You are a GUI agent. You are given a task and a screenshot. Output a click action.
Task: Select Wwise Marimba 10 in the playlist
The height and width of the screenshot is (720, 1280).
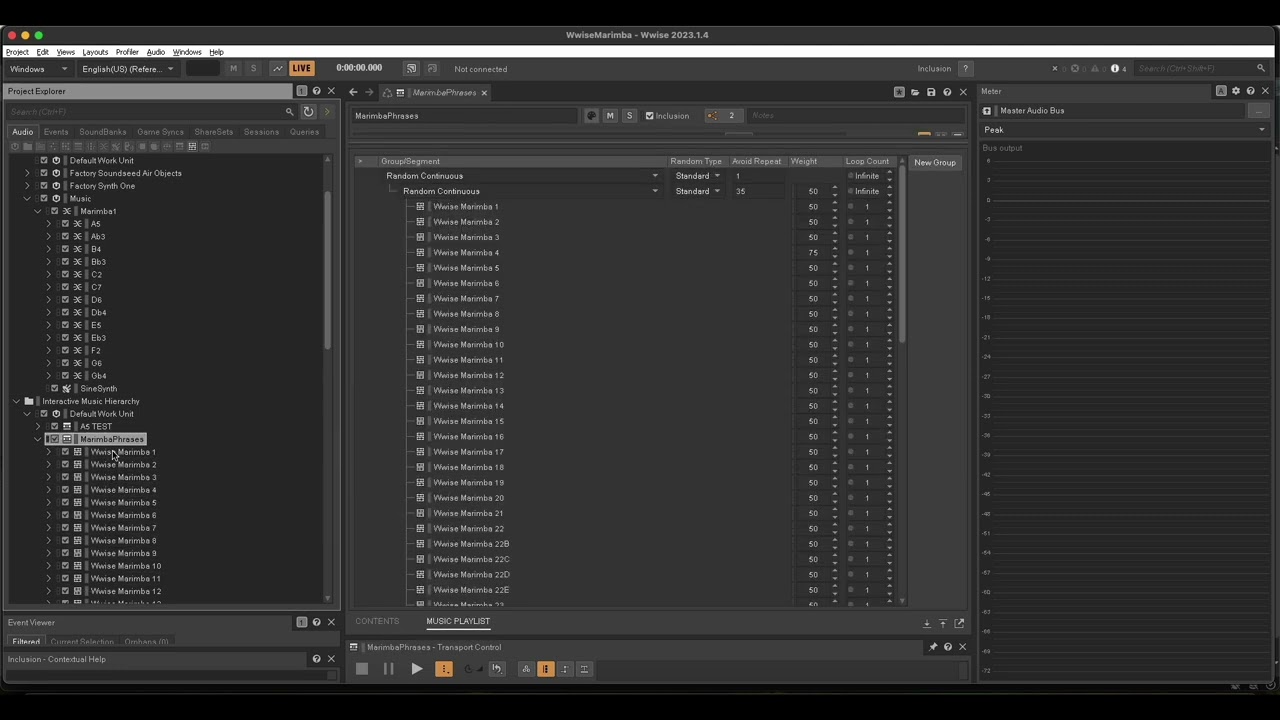(x=468, y=345)
